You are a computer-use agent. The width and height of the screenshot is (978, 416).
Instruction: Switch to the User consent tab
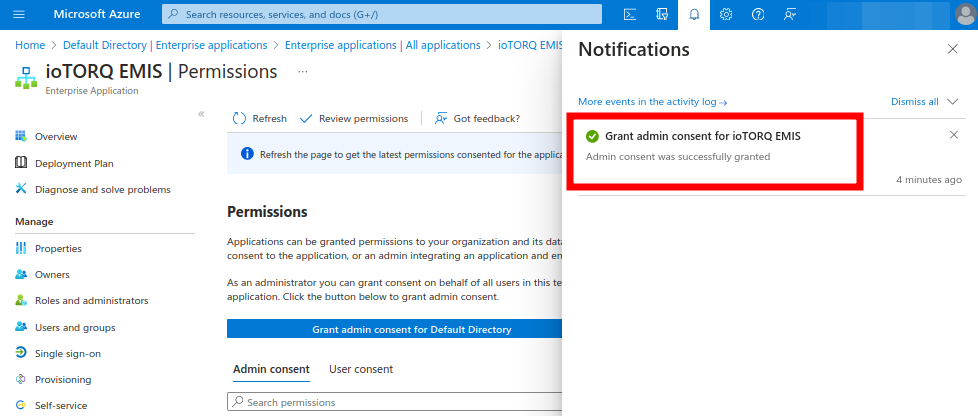361,369
